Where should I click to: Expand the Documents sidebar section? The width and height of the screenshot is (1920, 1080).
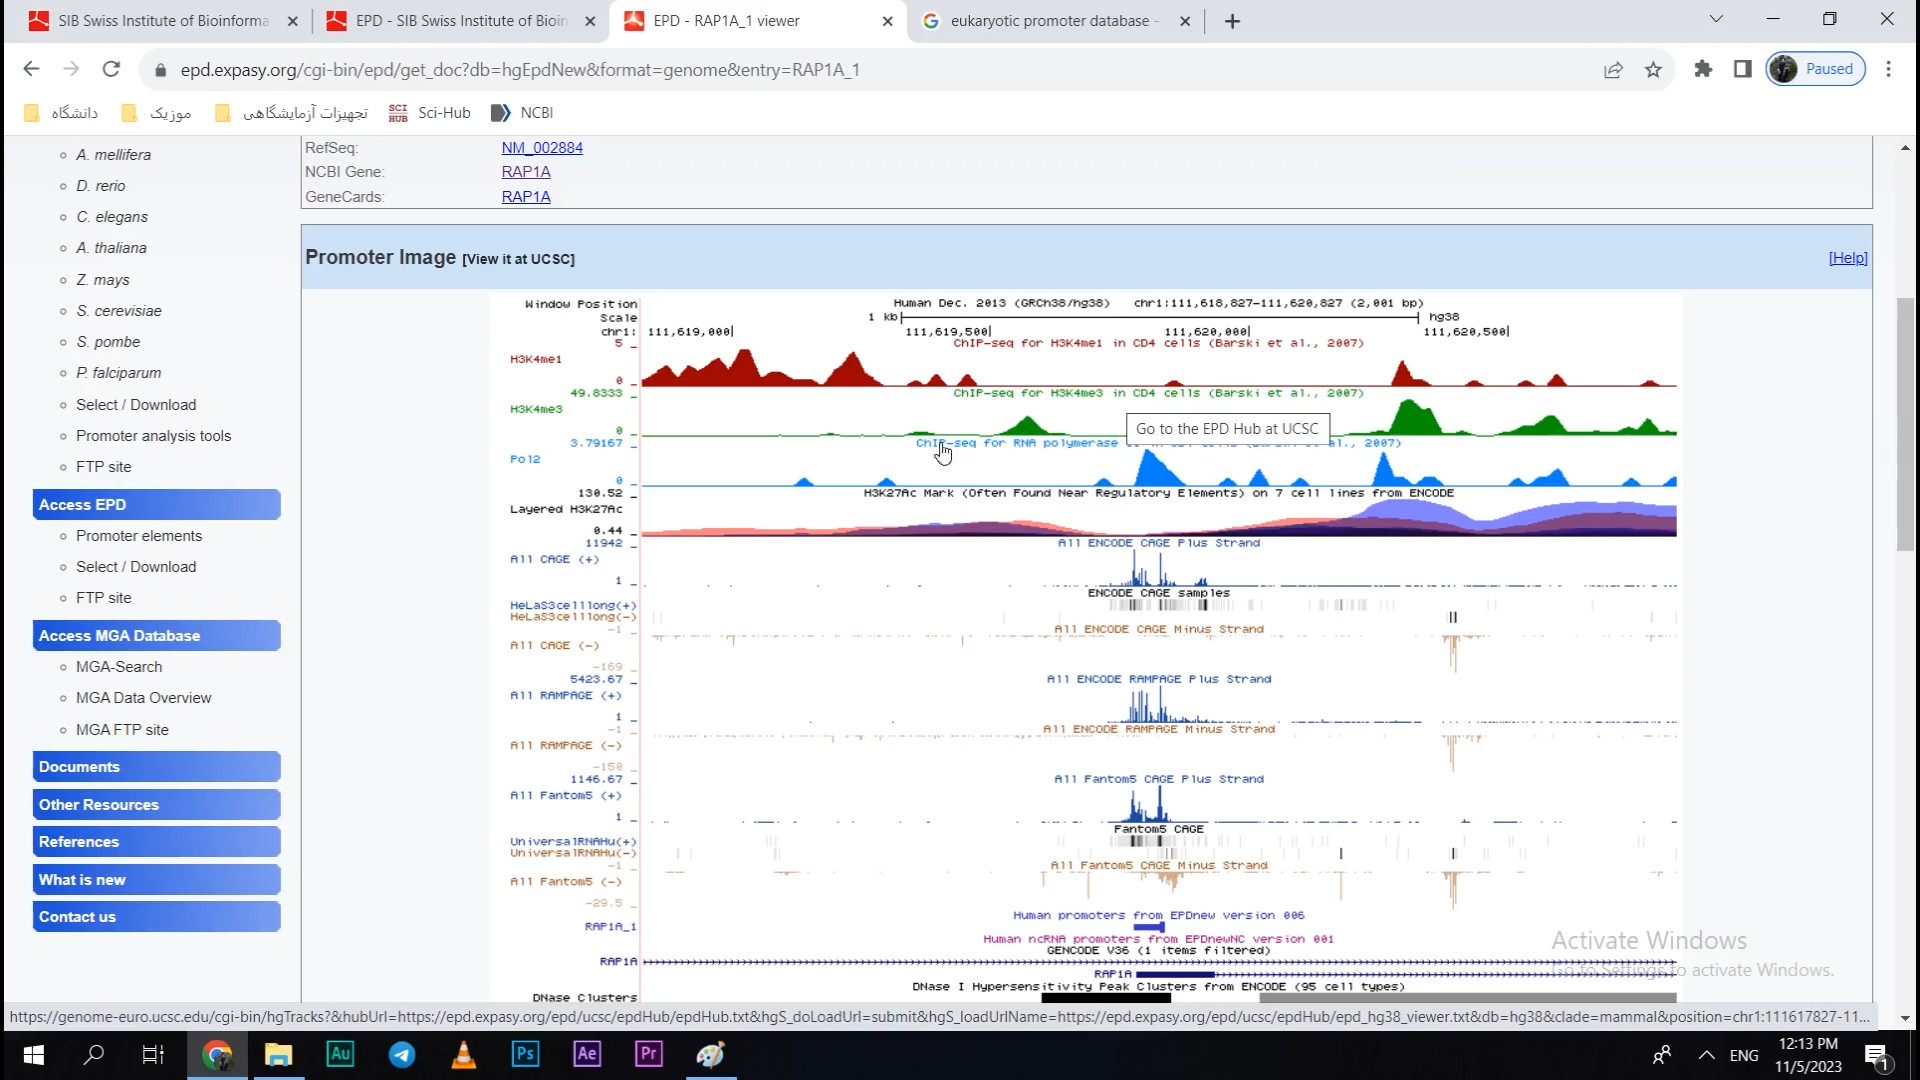tap(156, 767)
